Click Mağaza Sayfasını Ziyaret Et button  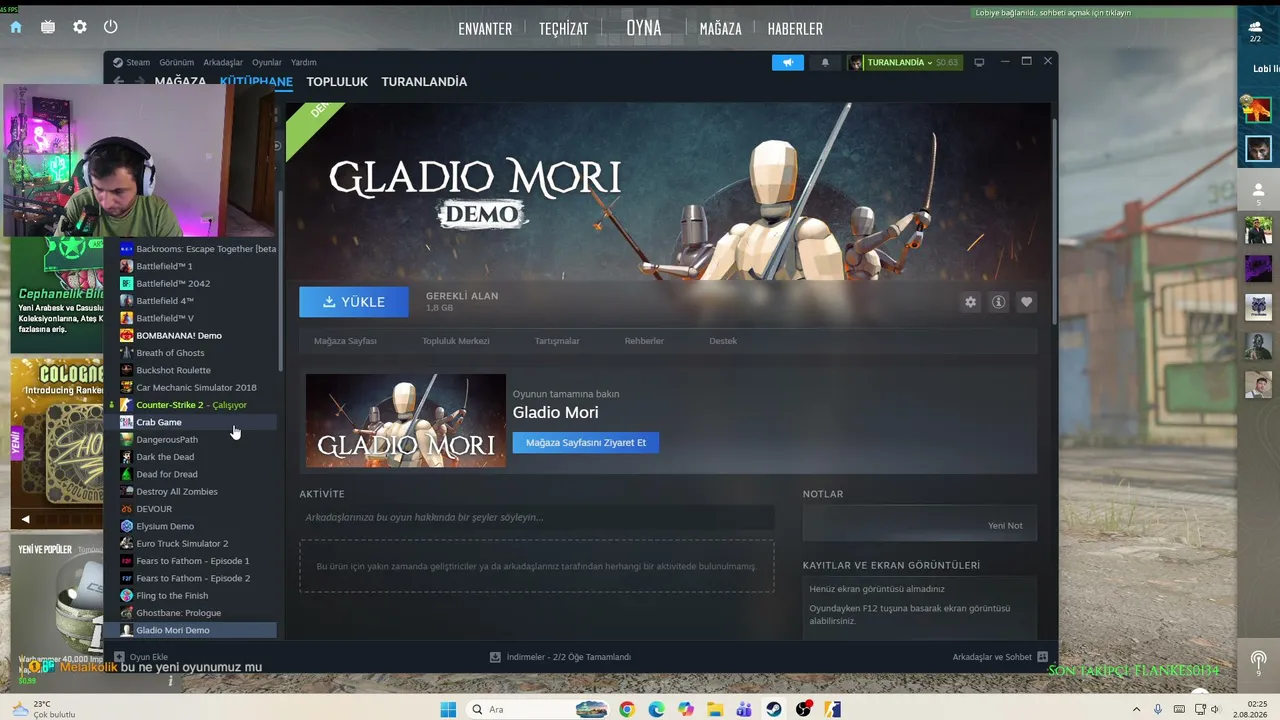586,442
